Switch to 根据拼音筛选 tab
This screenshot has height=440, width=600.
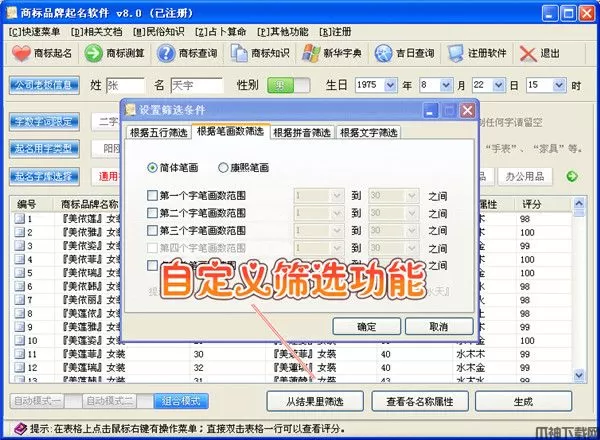click(x=302, y=133)
